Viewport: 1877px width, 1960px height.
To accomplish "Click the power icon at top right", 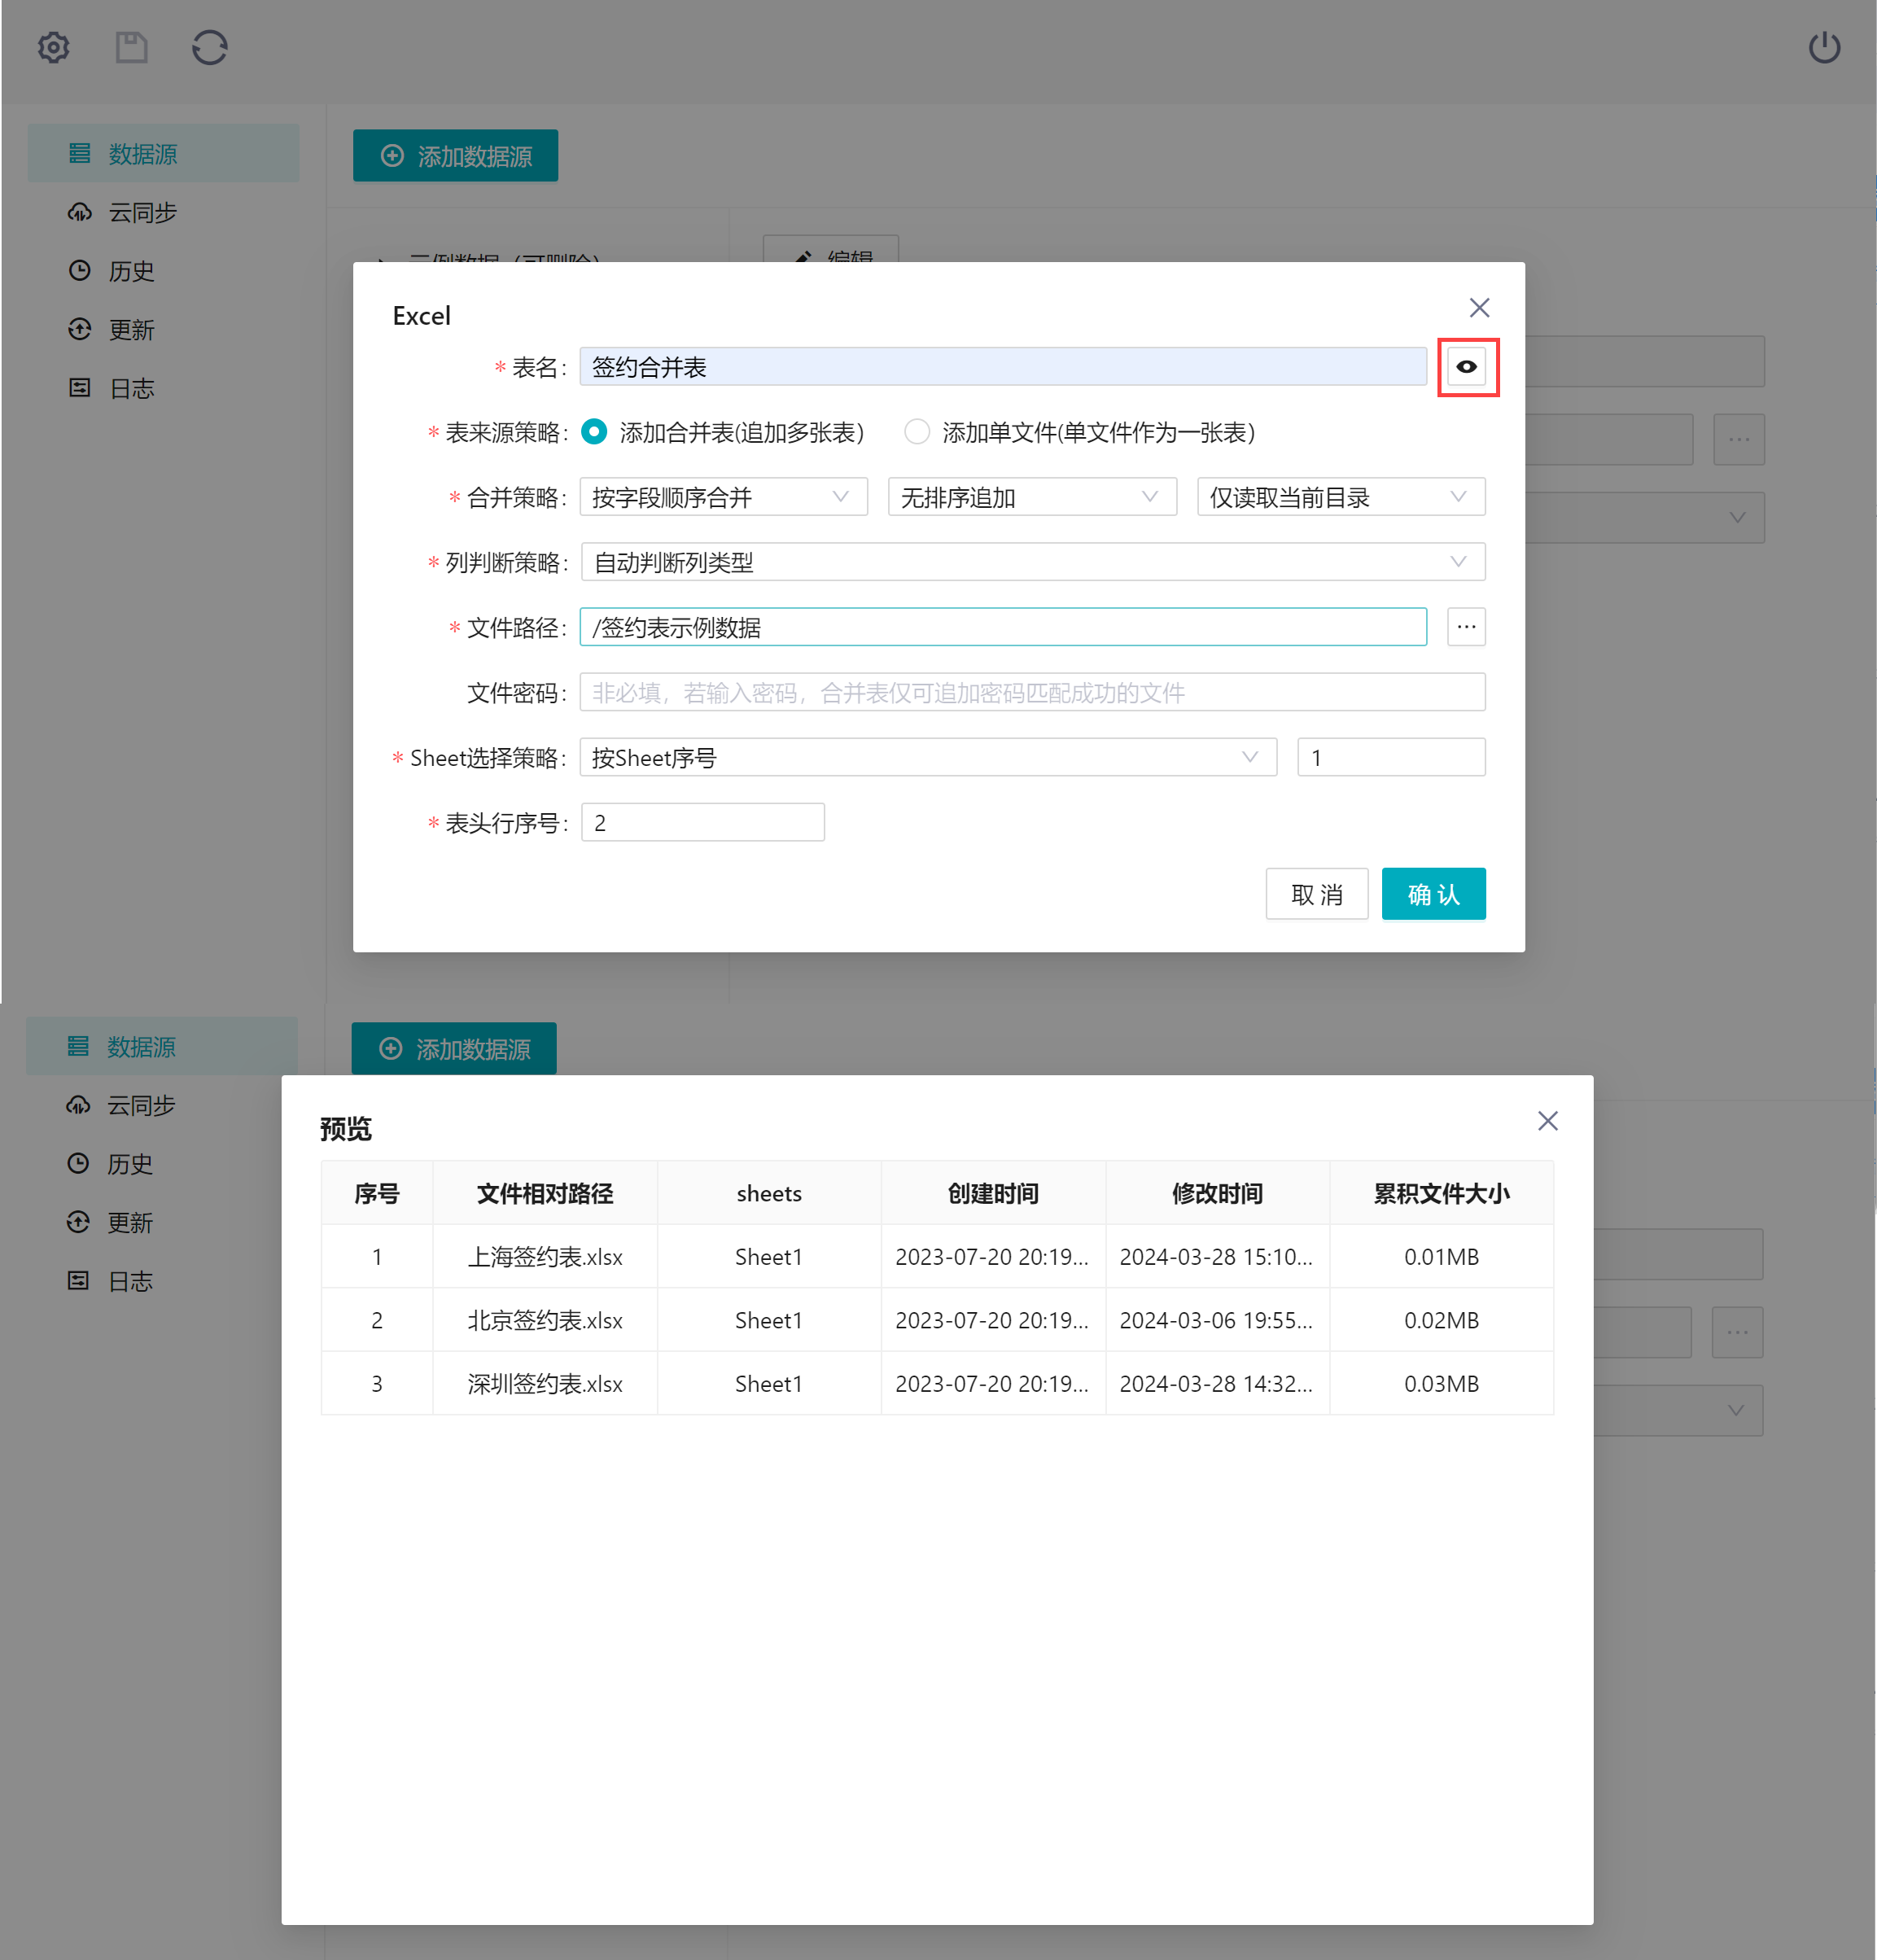I will [1824, 47].
